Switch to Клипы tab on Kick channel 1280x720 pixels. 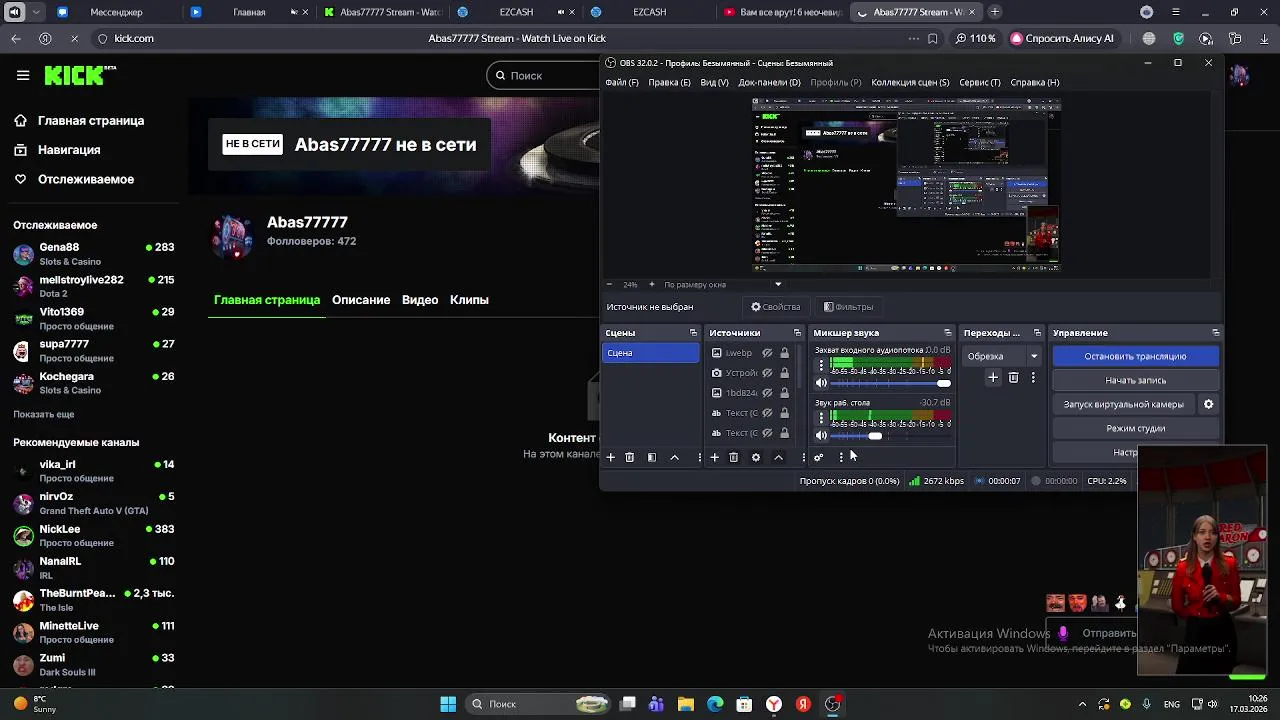(469, 300)
